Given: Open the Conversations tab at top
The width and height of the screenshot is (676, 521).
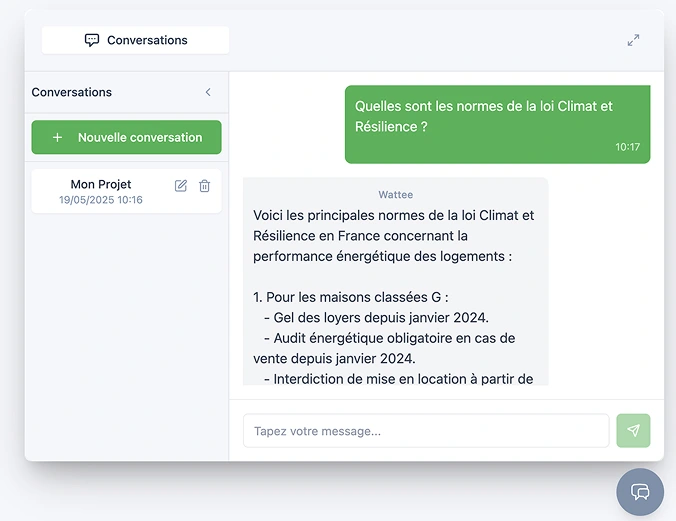Looking at the screenshot, I should coord(135,40).
